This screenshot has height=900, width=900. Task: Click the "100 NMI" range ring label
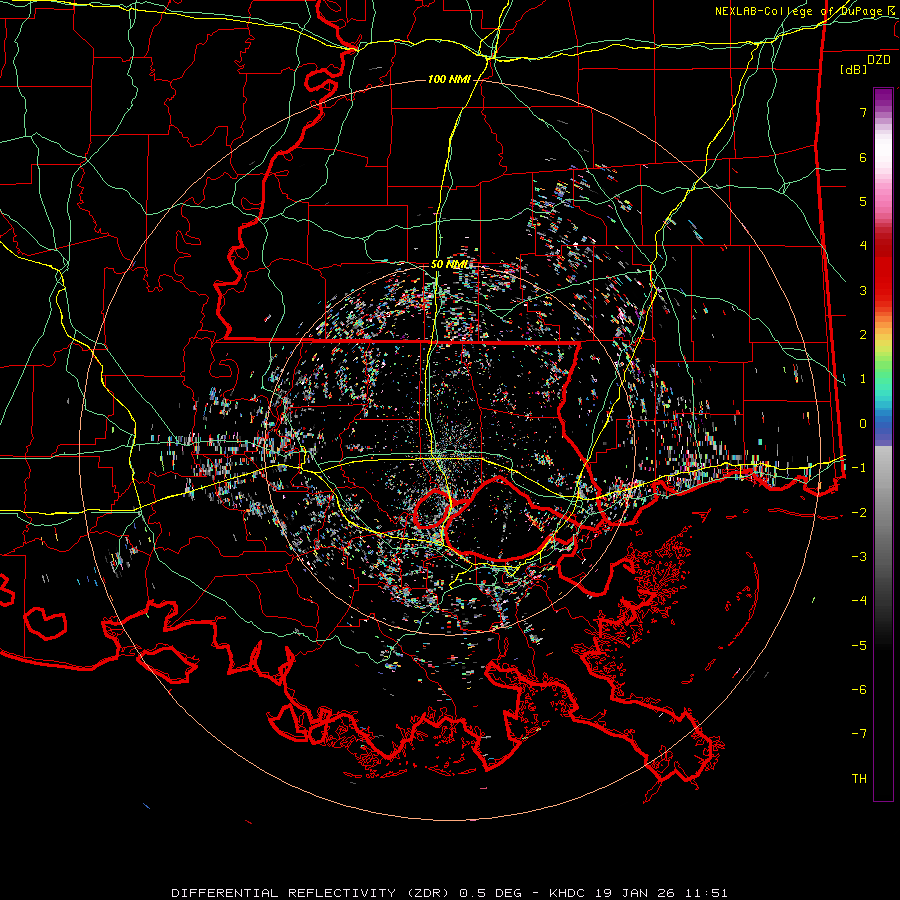449,79
